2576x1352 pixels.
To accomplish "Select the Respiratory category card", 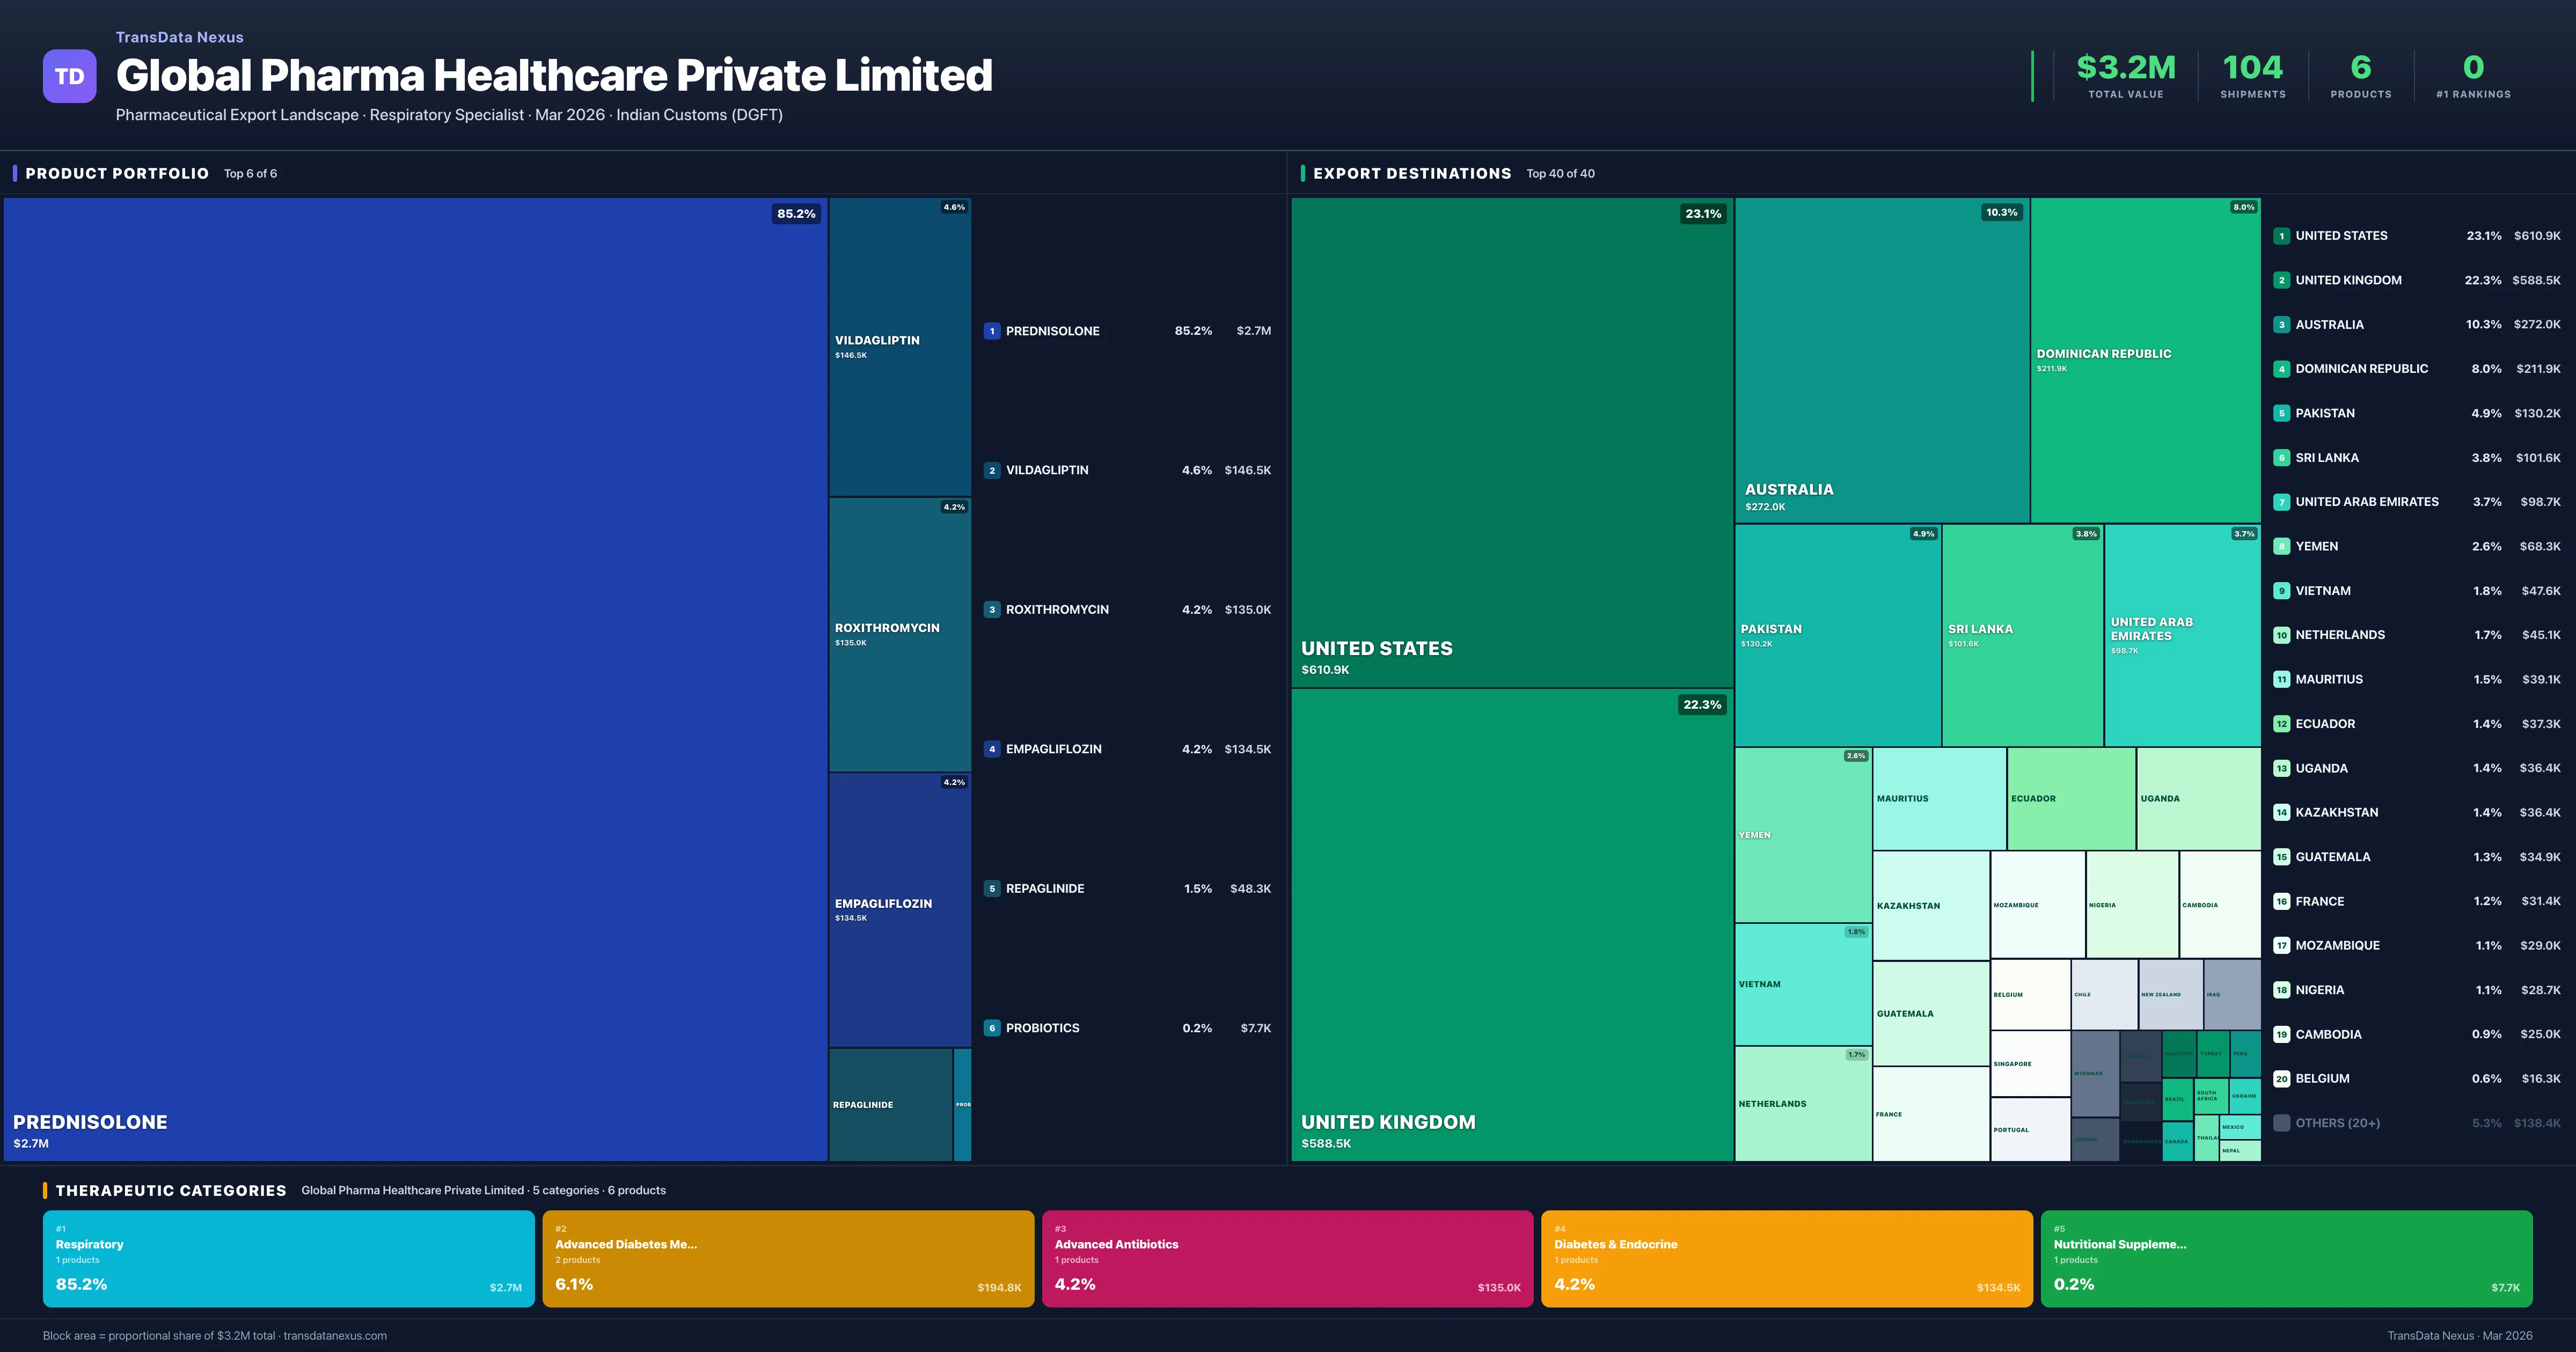I will coord(288,1258).
